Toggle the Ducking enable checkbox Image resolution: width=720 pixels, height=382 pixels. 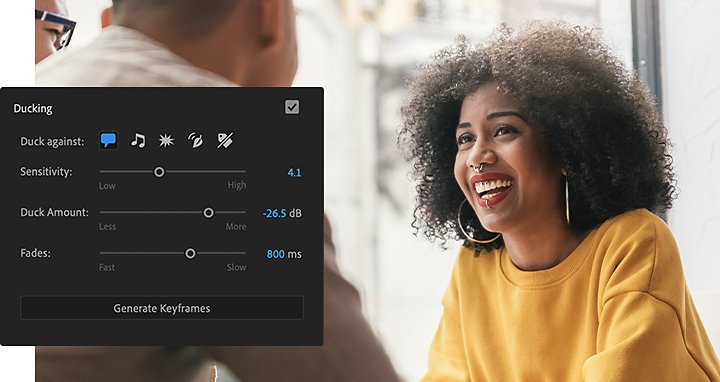(x=292, y=107)
